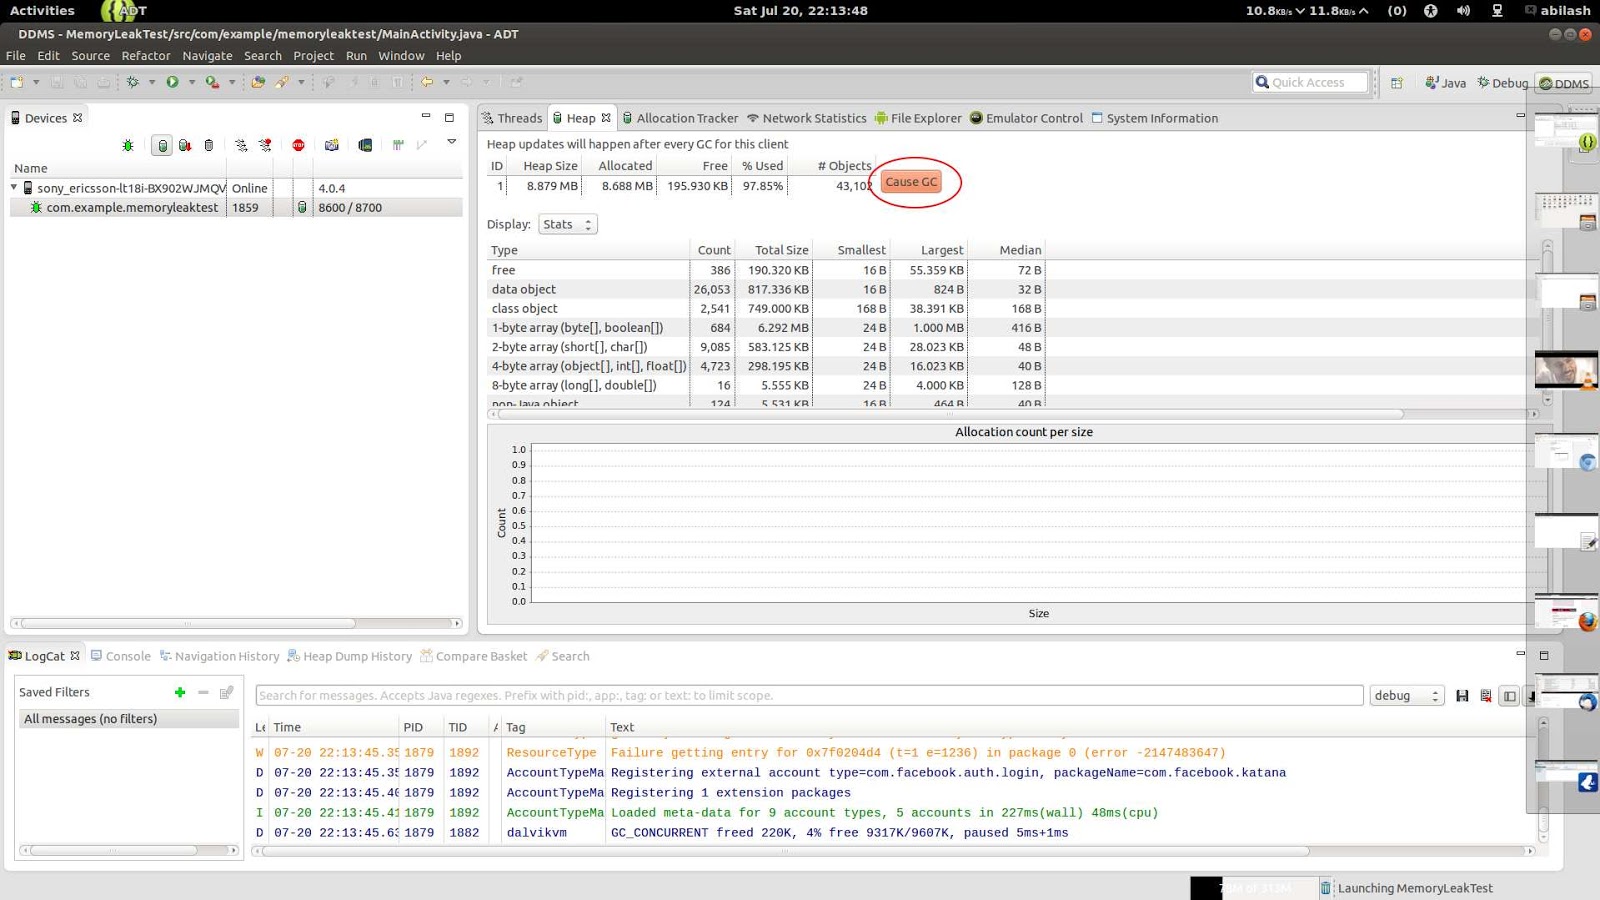Click the LogCat message search field
Viewport: 1600px width, 900px height.
pos(810,695)
